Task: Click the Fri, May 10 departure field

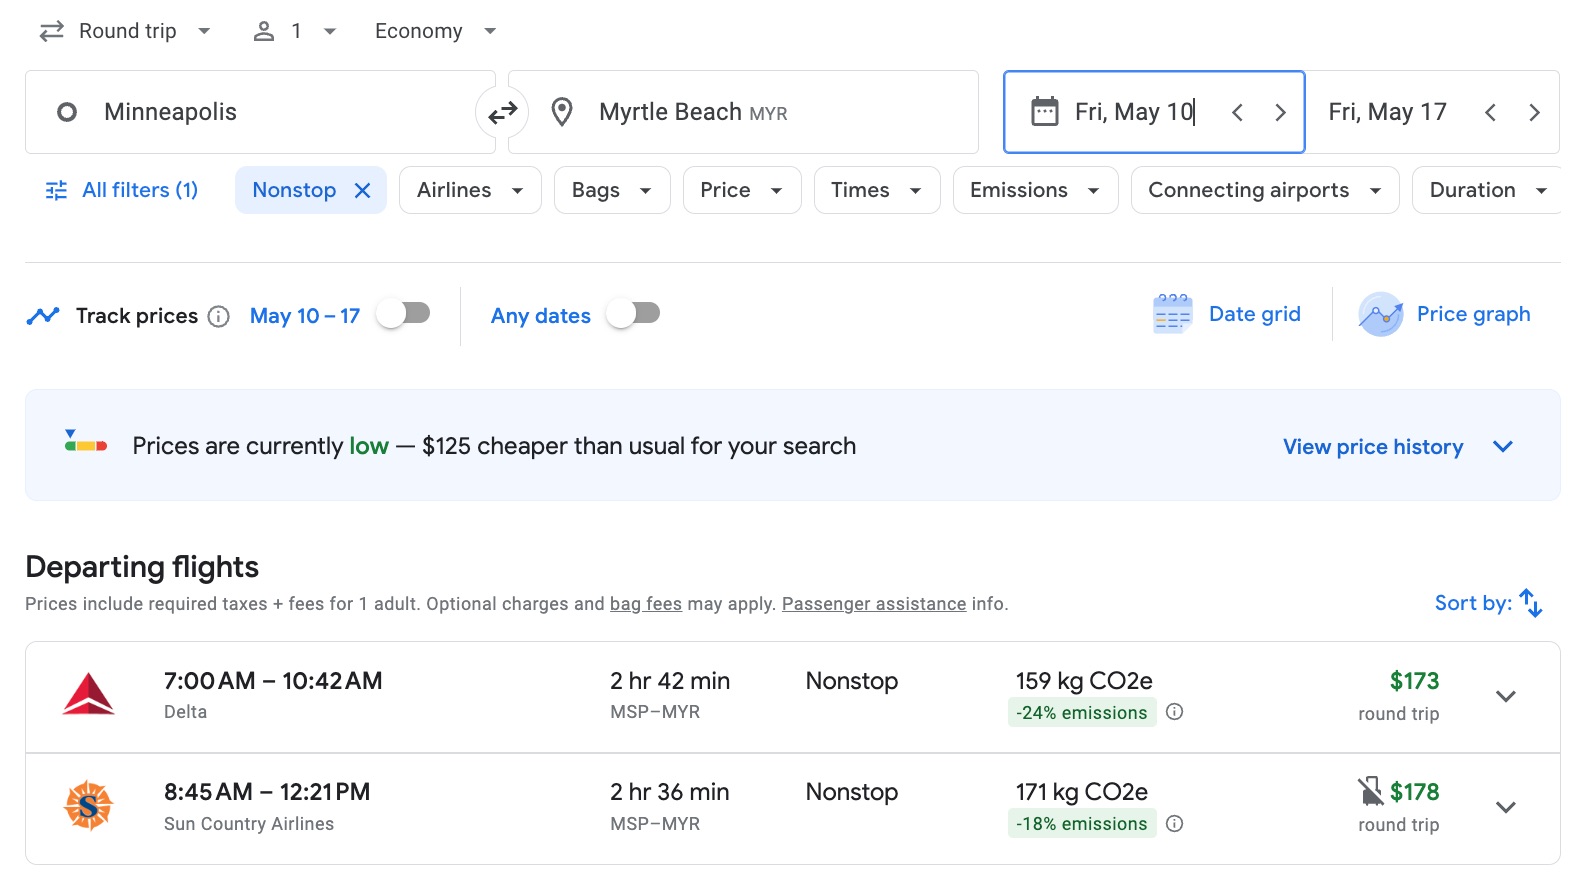Action: tap(1154, 112)
